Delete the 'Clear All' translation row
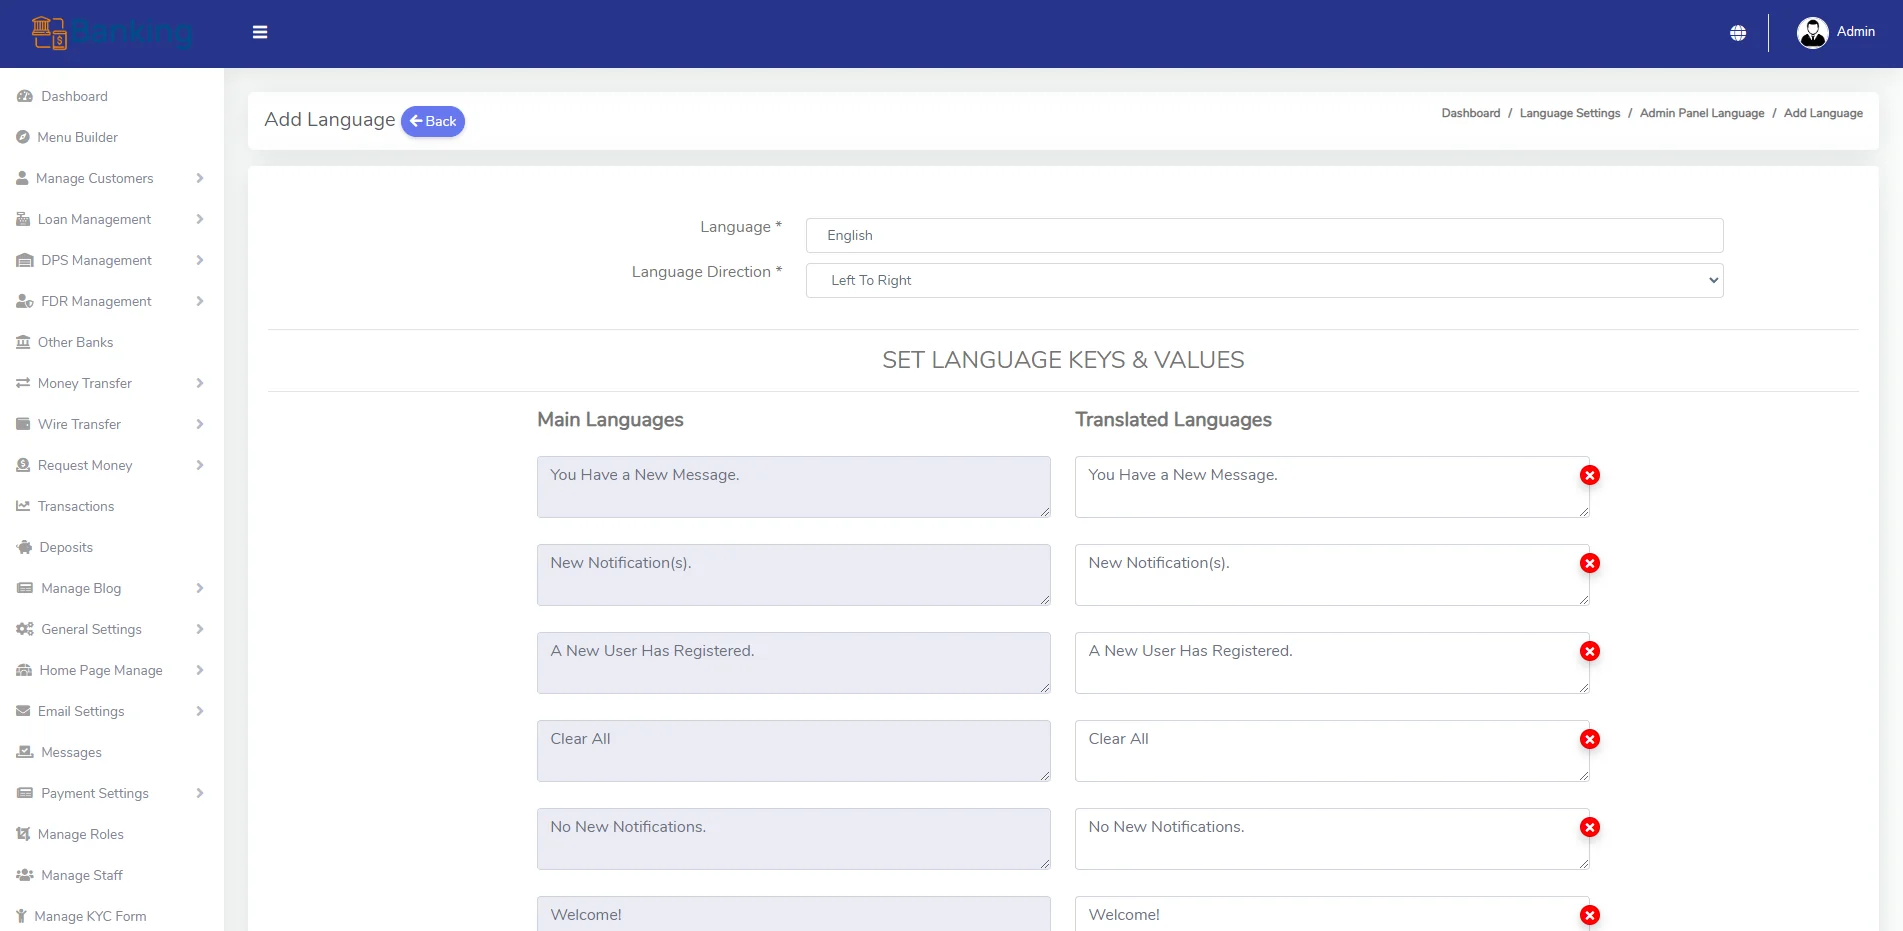The width and height of the screenshot is (1903, 931). coord(1589,739)
